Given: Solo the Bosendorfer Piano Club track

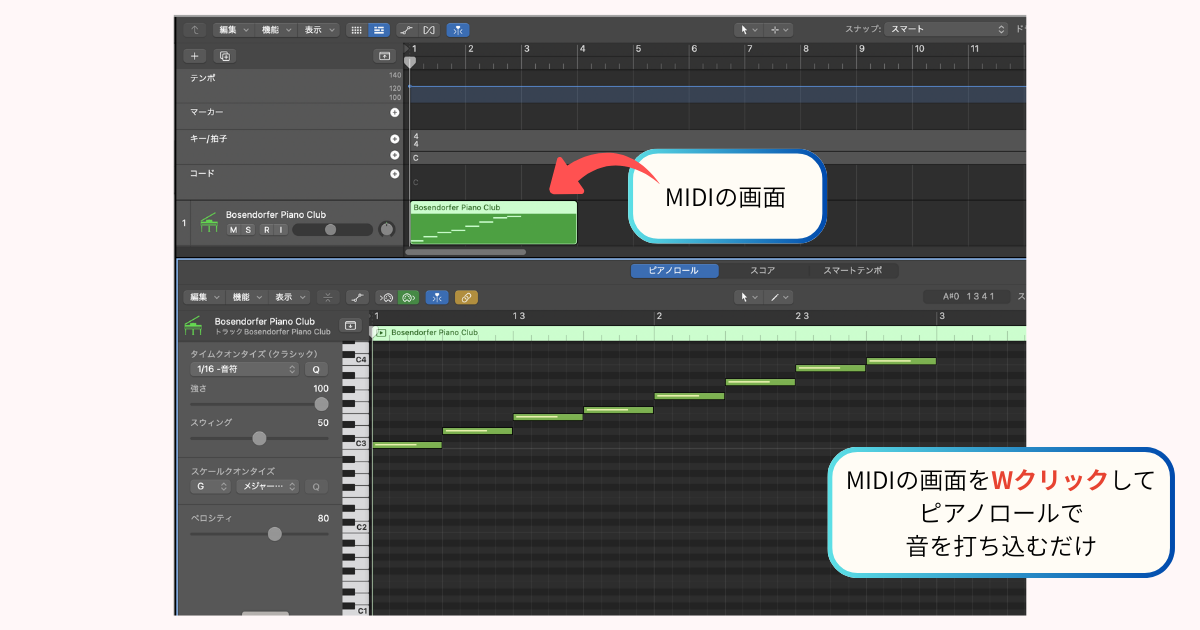Looking at the screenshot, I should tap(248, 230).
